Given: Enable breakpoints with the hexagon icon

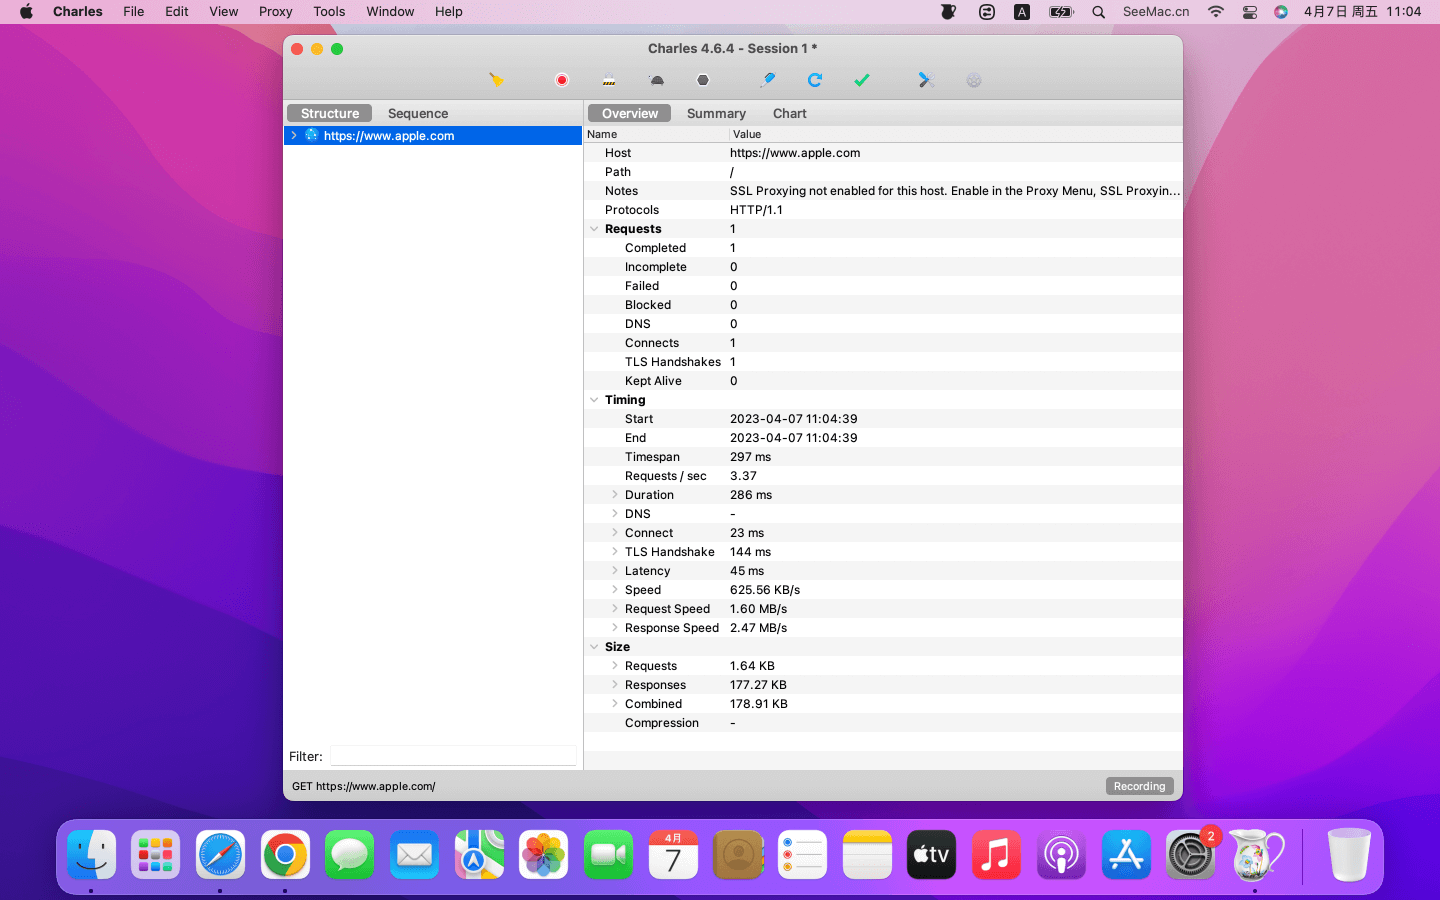Looking at the screenshot, I should click(x=703, y=80).
